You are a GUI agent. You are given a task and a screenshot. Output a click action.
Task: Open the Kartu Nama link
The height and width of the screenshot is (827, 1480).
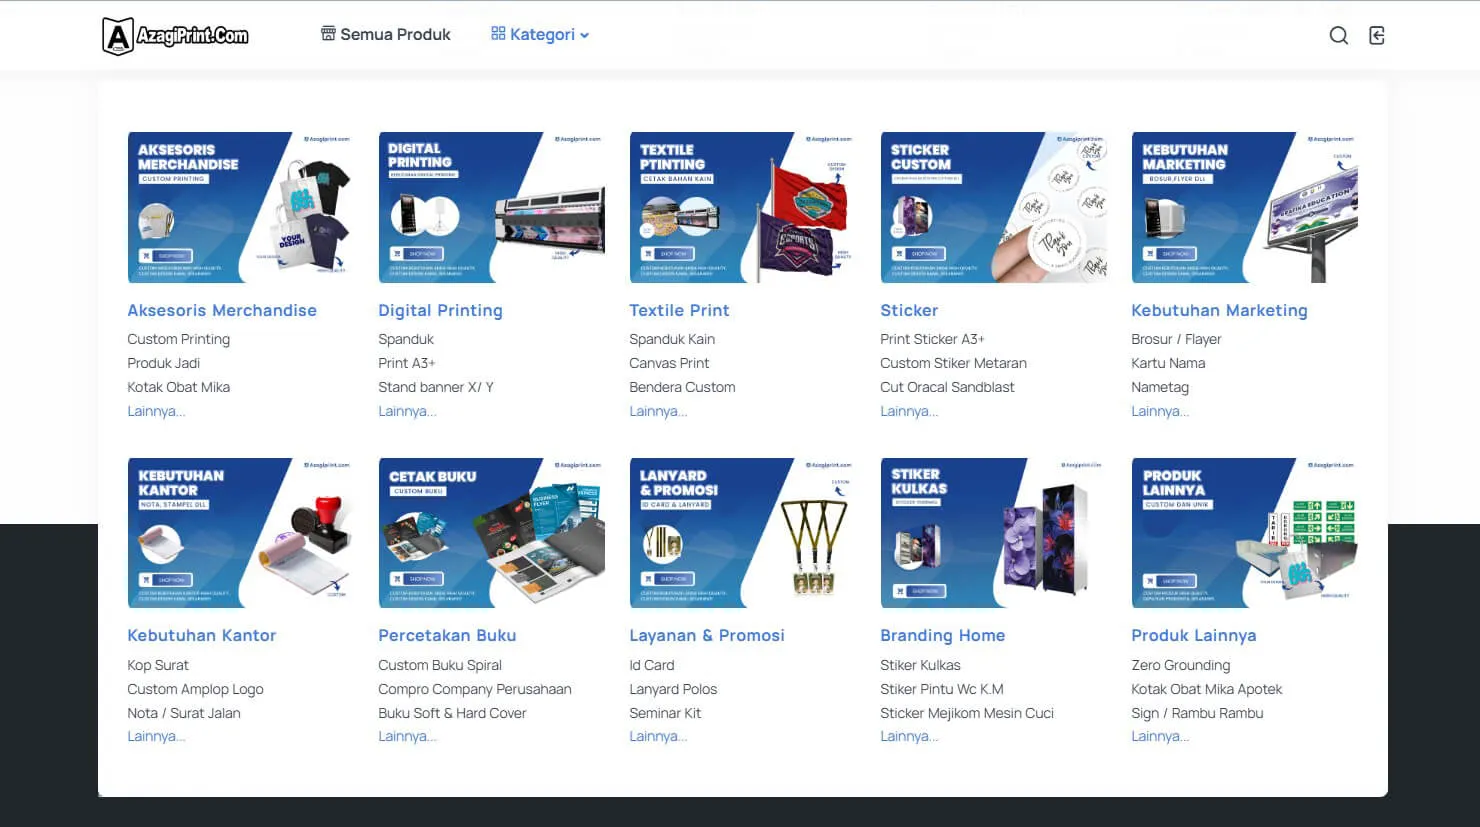pyautogui.click(x=1168, y=363)
